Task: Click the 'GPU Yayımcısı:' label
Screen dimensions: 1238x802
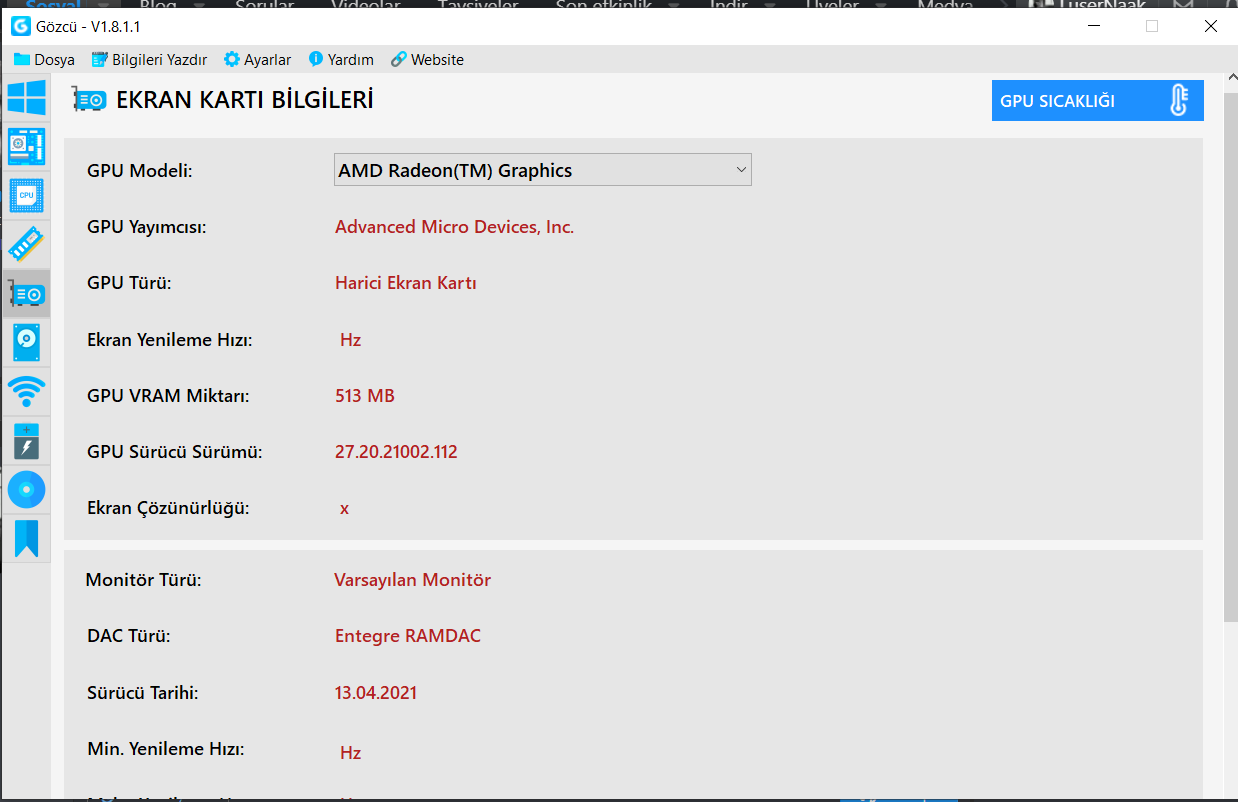Action: (146, 227)
